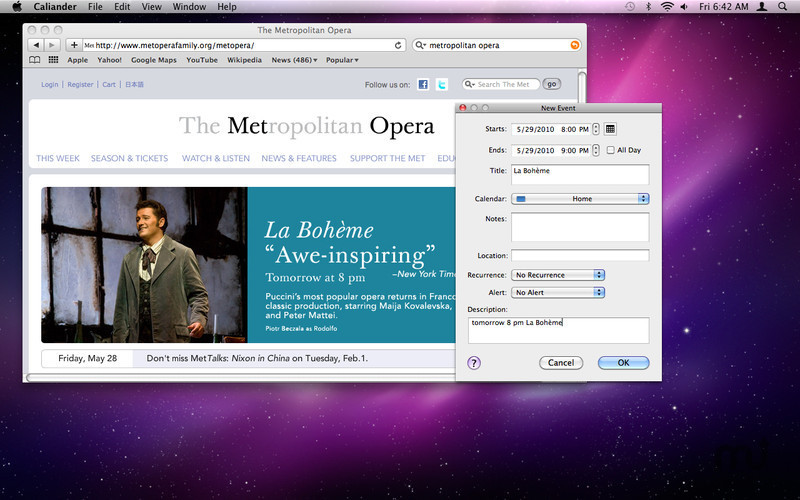This screenshot has width=800, height=500.
Task: Visit the Met's Facebook page icon
Action: 423,84
